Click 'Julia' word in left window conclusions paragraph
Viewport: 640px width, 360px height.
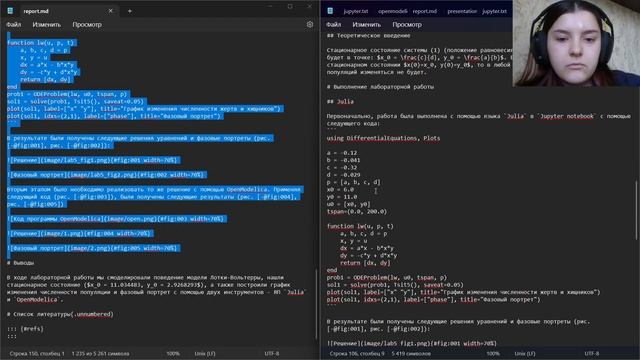296,292
